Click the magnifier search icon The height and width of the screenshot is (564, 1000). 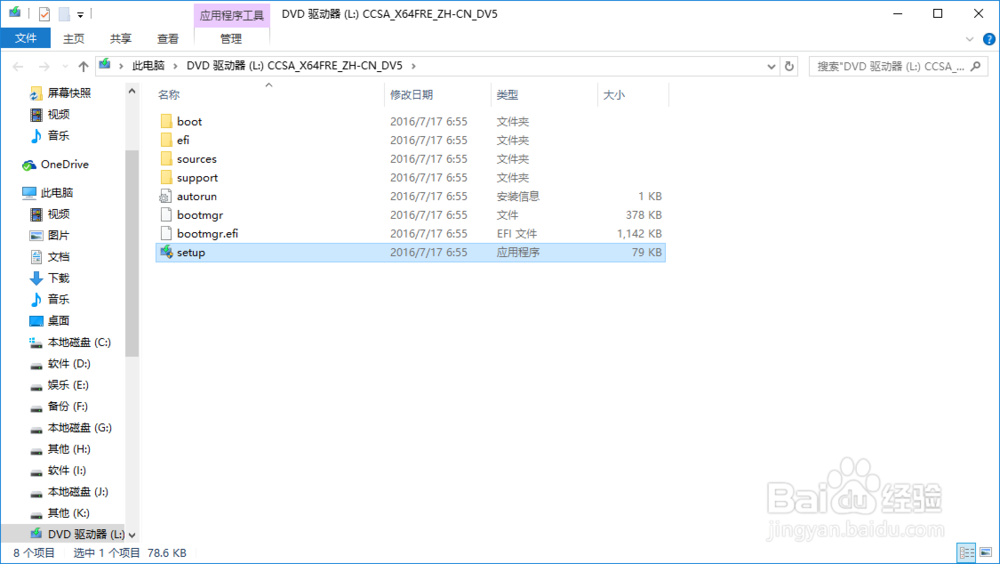point(976,66)
